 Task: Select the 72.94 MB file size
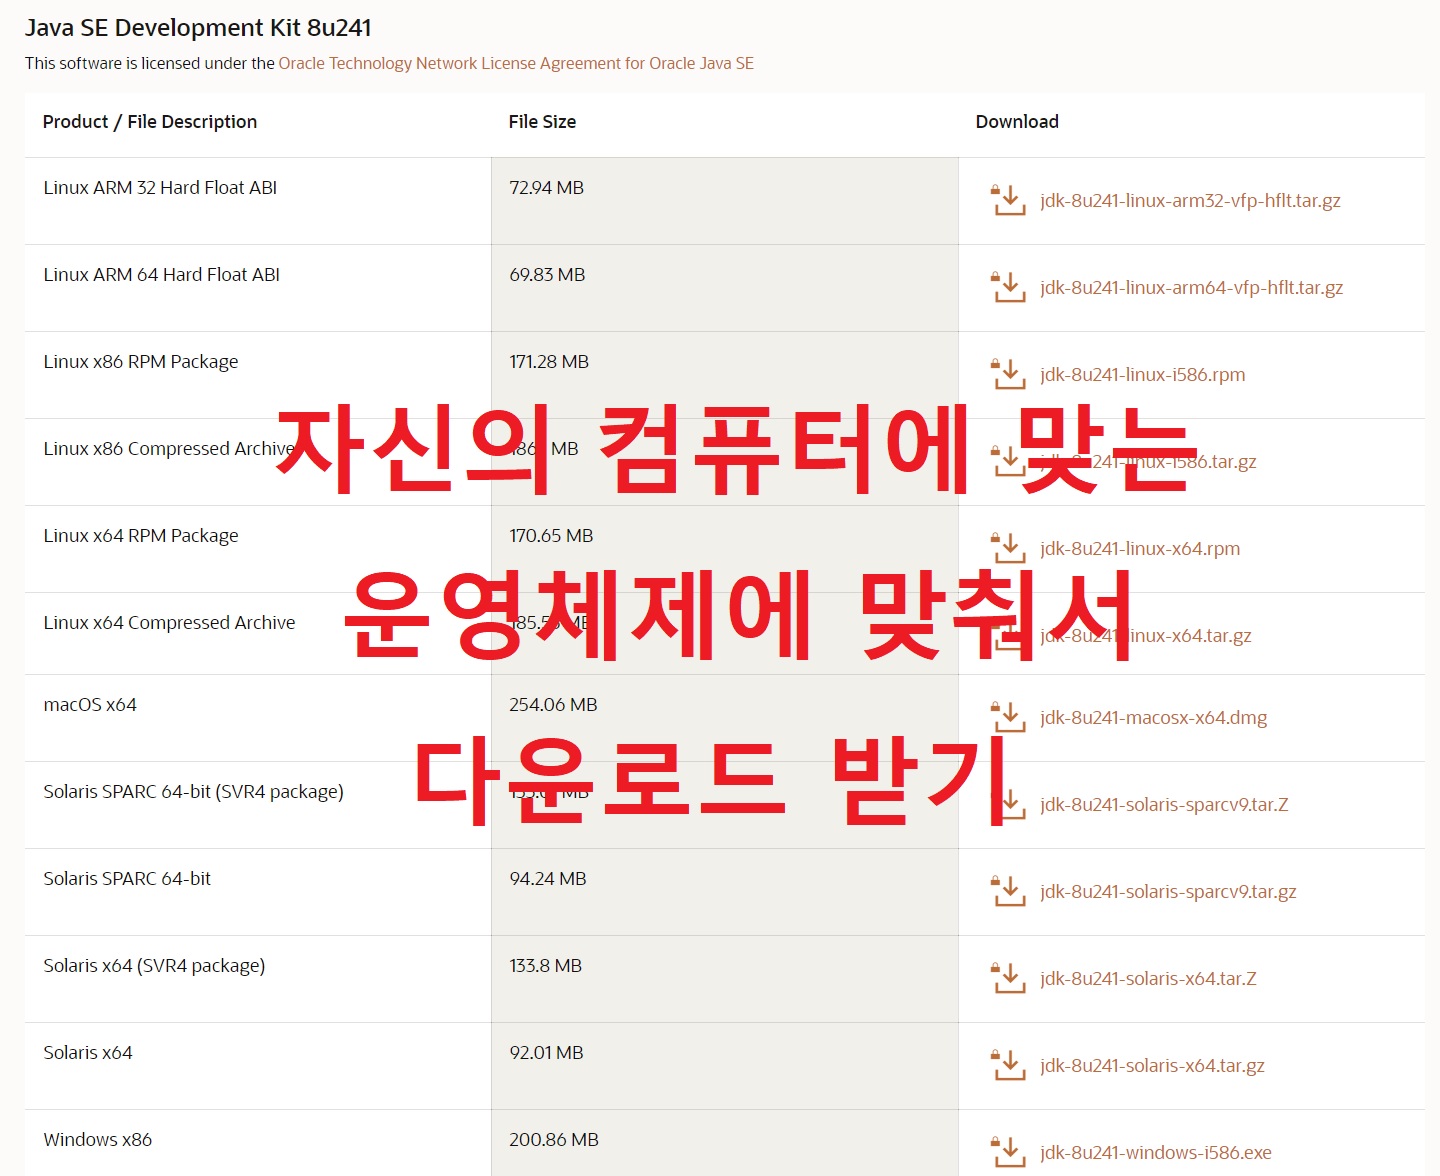click(x=546, y=187)
